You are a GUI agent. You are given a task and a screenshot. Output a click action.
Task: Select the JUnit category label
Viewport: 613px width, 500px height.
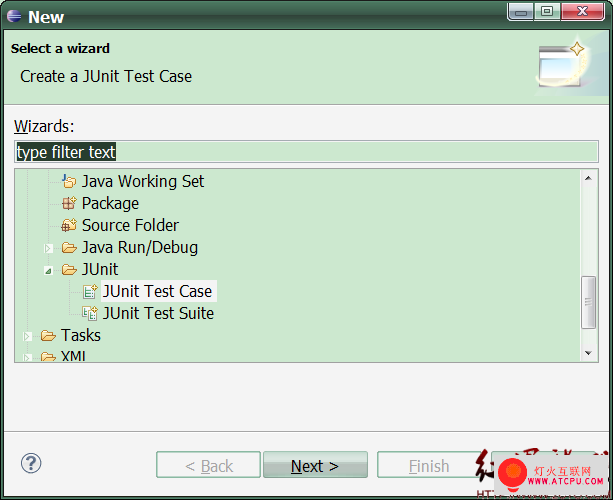coord(100,269)
